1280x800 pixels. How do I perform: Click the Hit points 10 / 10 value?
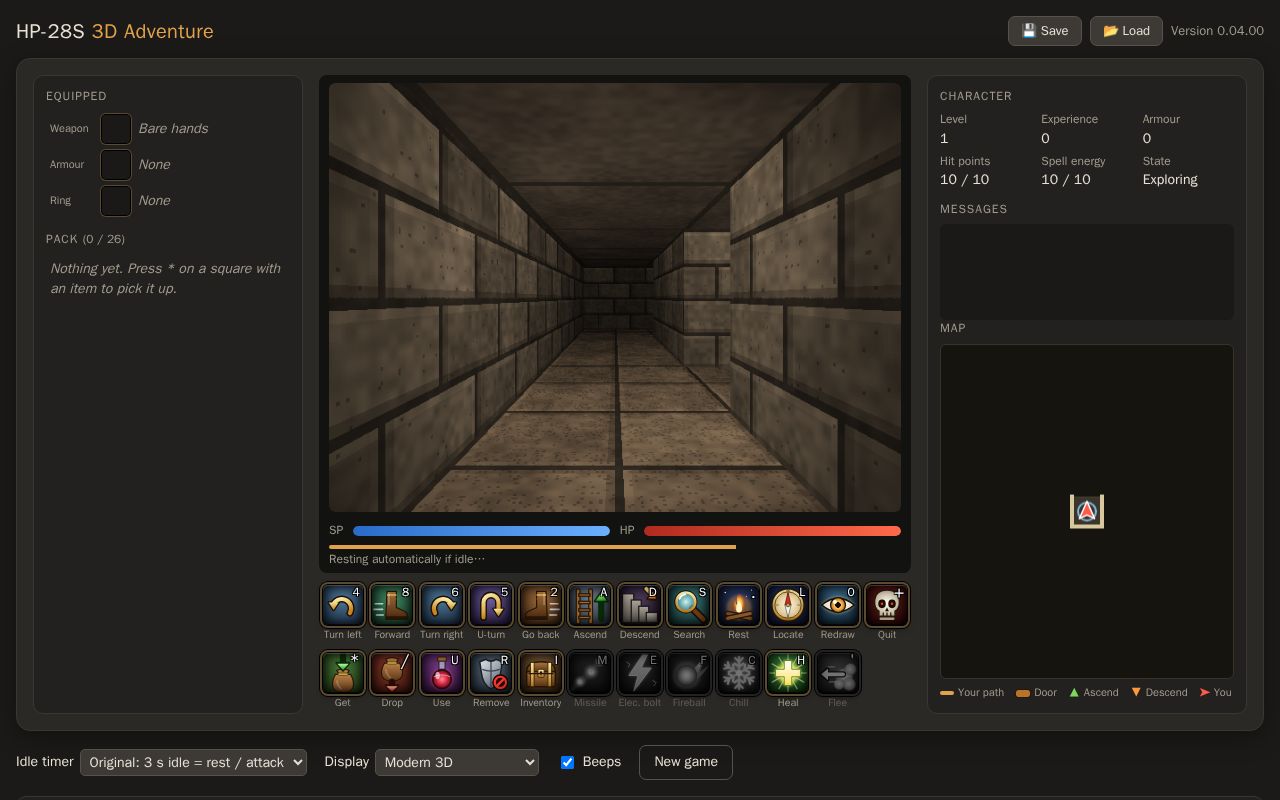pyautogui.click(x=964, y=180)
